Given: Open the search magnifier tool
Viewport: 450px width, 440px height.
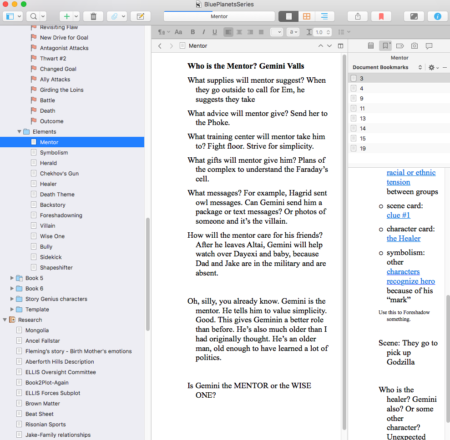Looking at the screenshot, I should pos(34,16).
